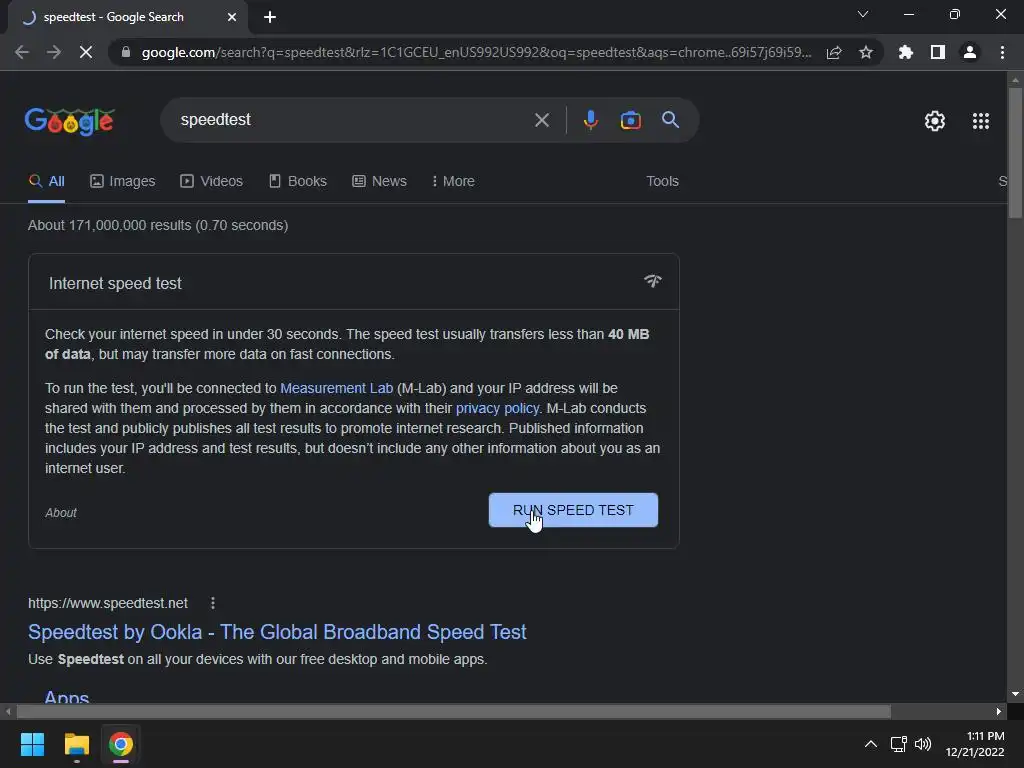Open the Measurement Lab link
The height and width of the screenshot is (768, 1024).
(336, 388)
